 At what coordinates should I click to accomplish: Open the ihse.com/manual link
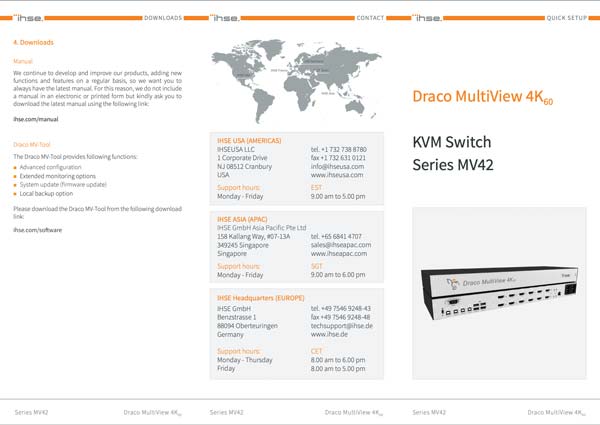pos(35,118)
